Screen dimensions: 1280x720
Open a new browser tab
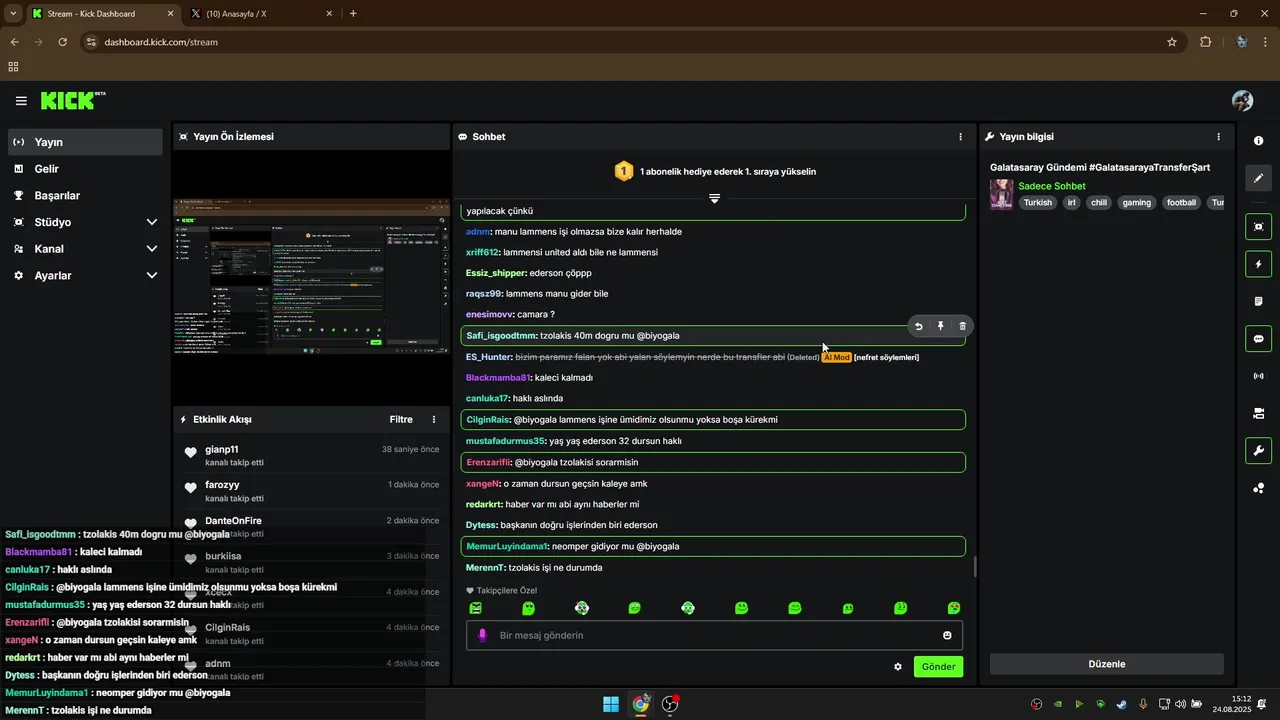click(x=353, y=14)
